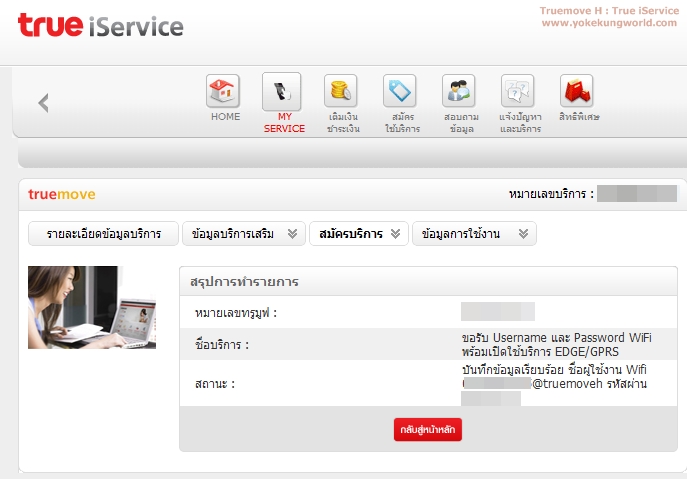687x479 pixels.
Task: Open the red shopping bags privileges icon
Action: (x=576, y=91)
